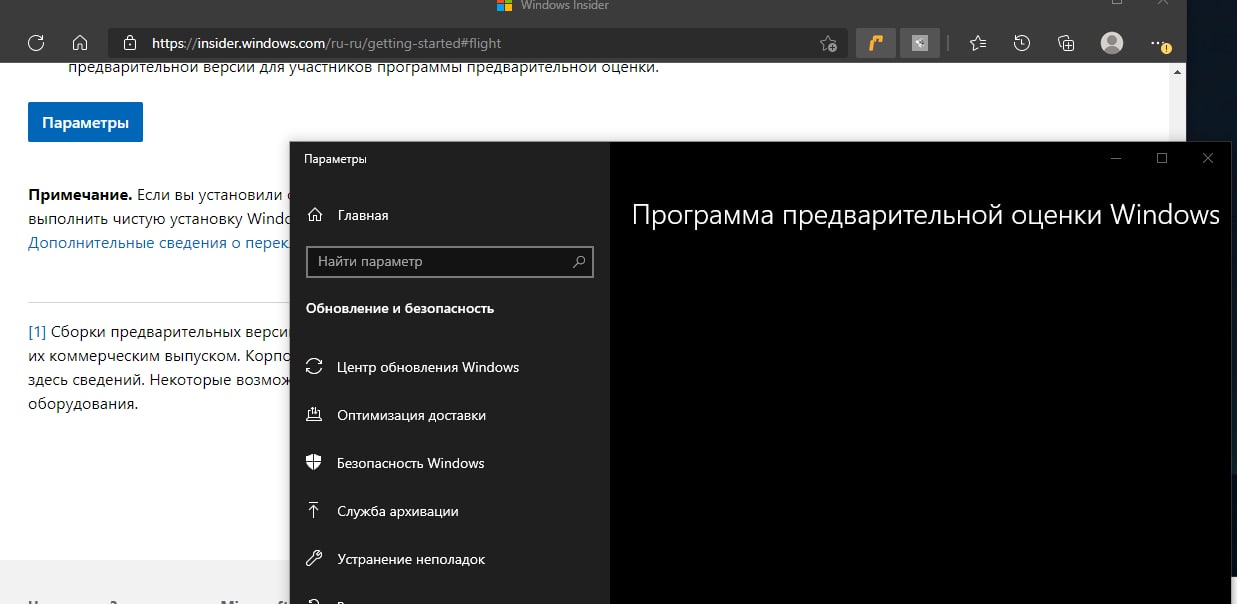The image size is (1237, 604).
Task: Open the Дополнительные сведения о перек... link
Action: tap(158, 242)
